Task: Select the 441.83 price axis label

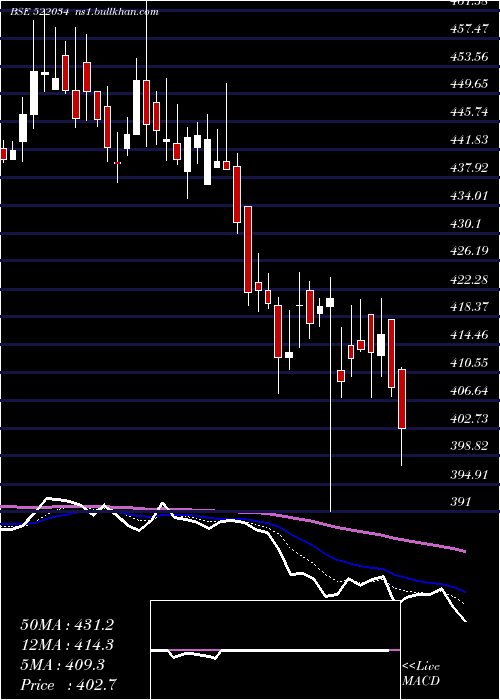Action: pyautogui.click(x=469, y=141)
